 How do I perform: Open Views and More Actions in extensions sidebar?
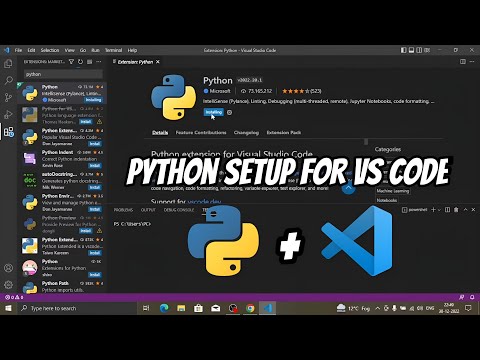point(99,62)
